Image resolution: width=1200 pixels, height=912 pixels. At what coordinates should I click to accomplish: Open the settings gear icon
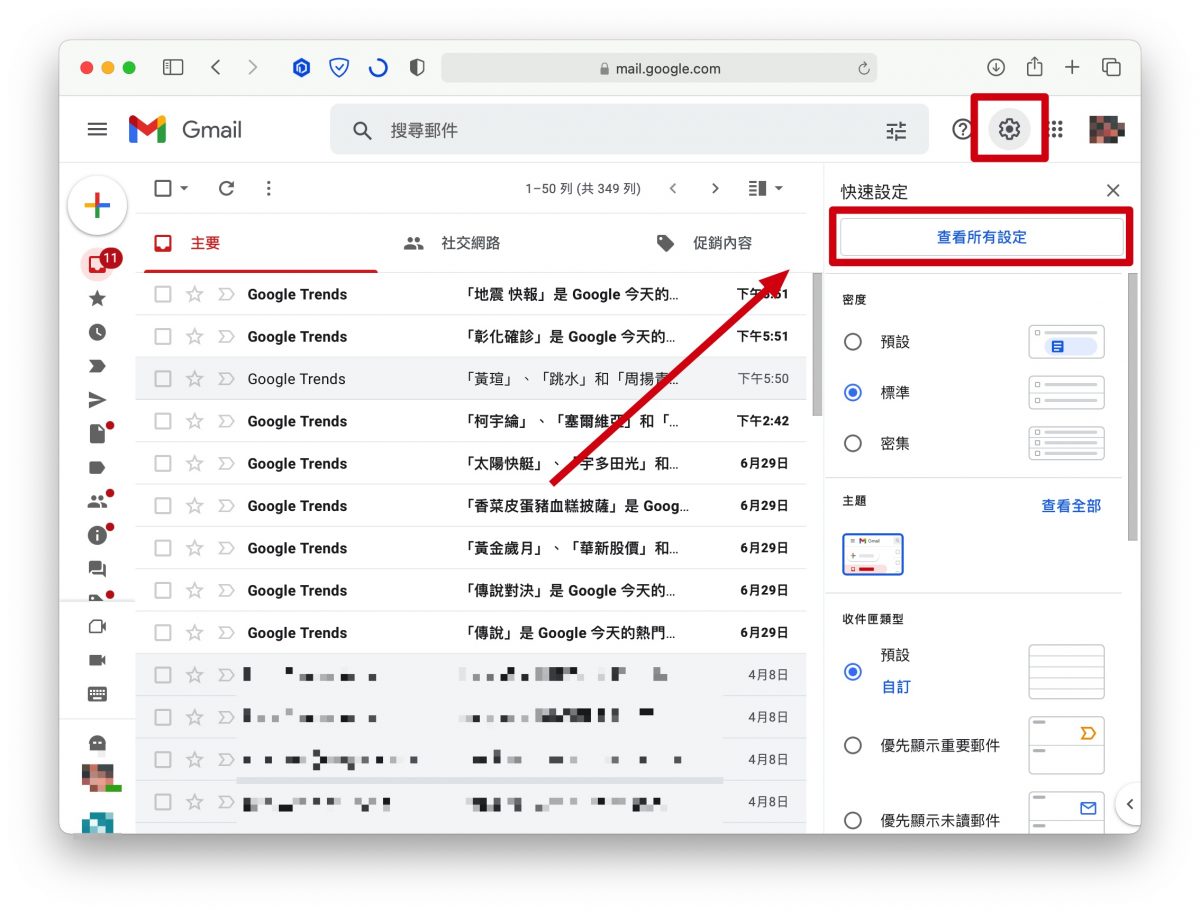[x=1009, y=129]
